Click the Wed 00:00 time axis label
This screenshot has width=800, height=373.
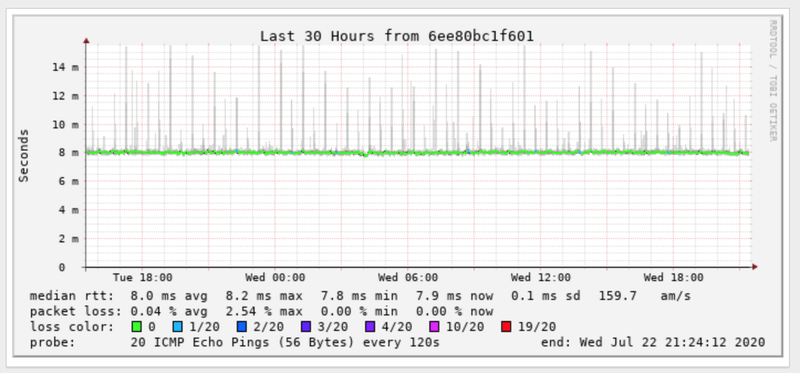(275, 278)
